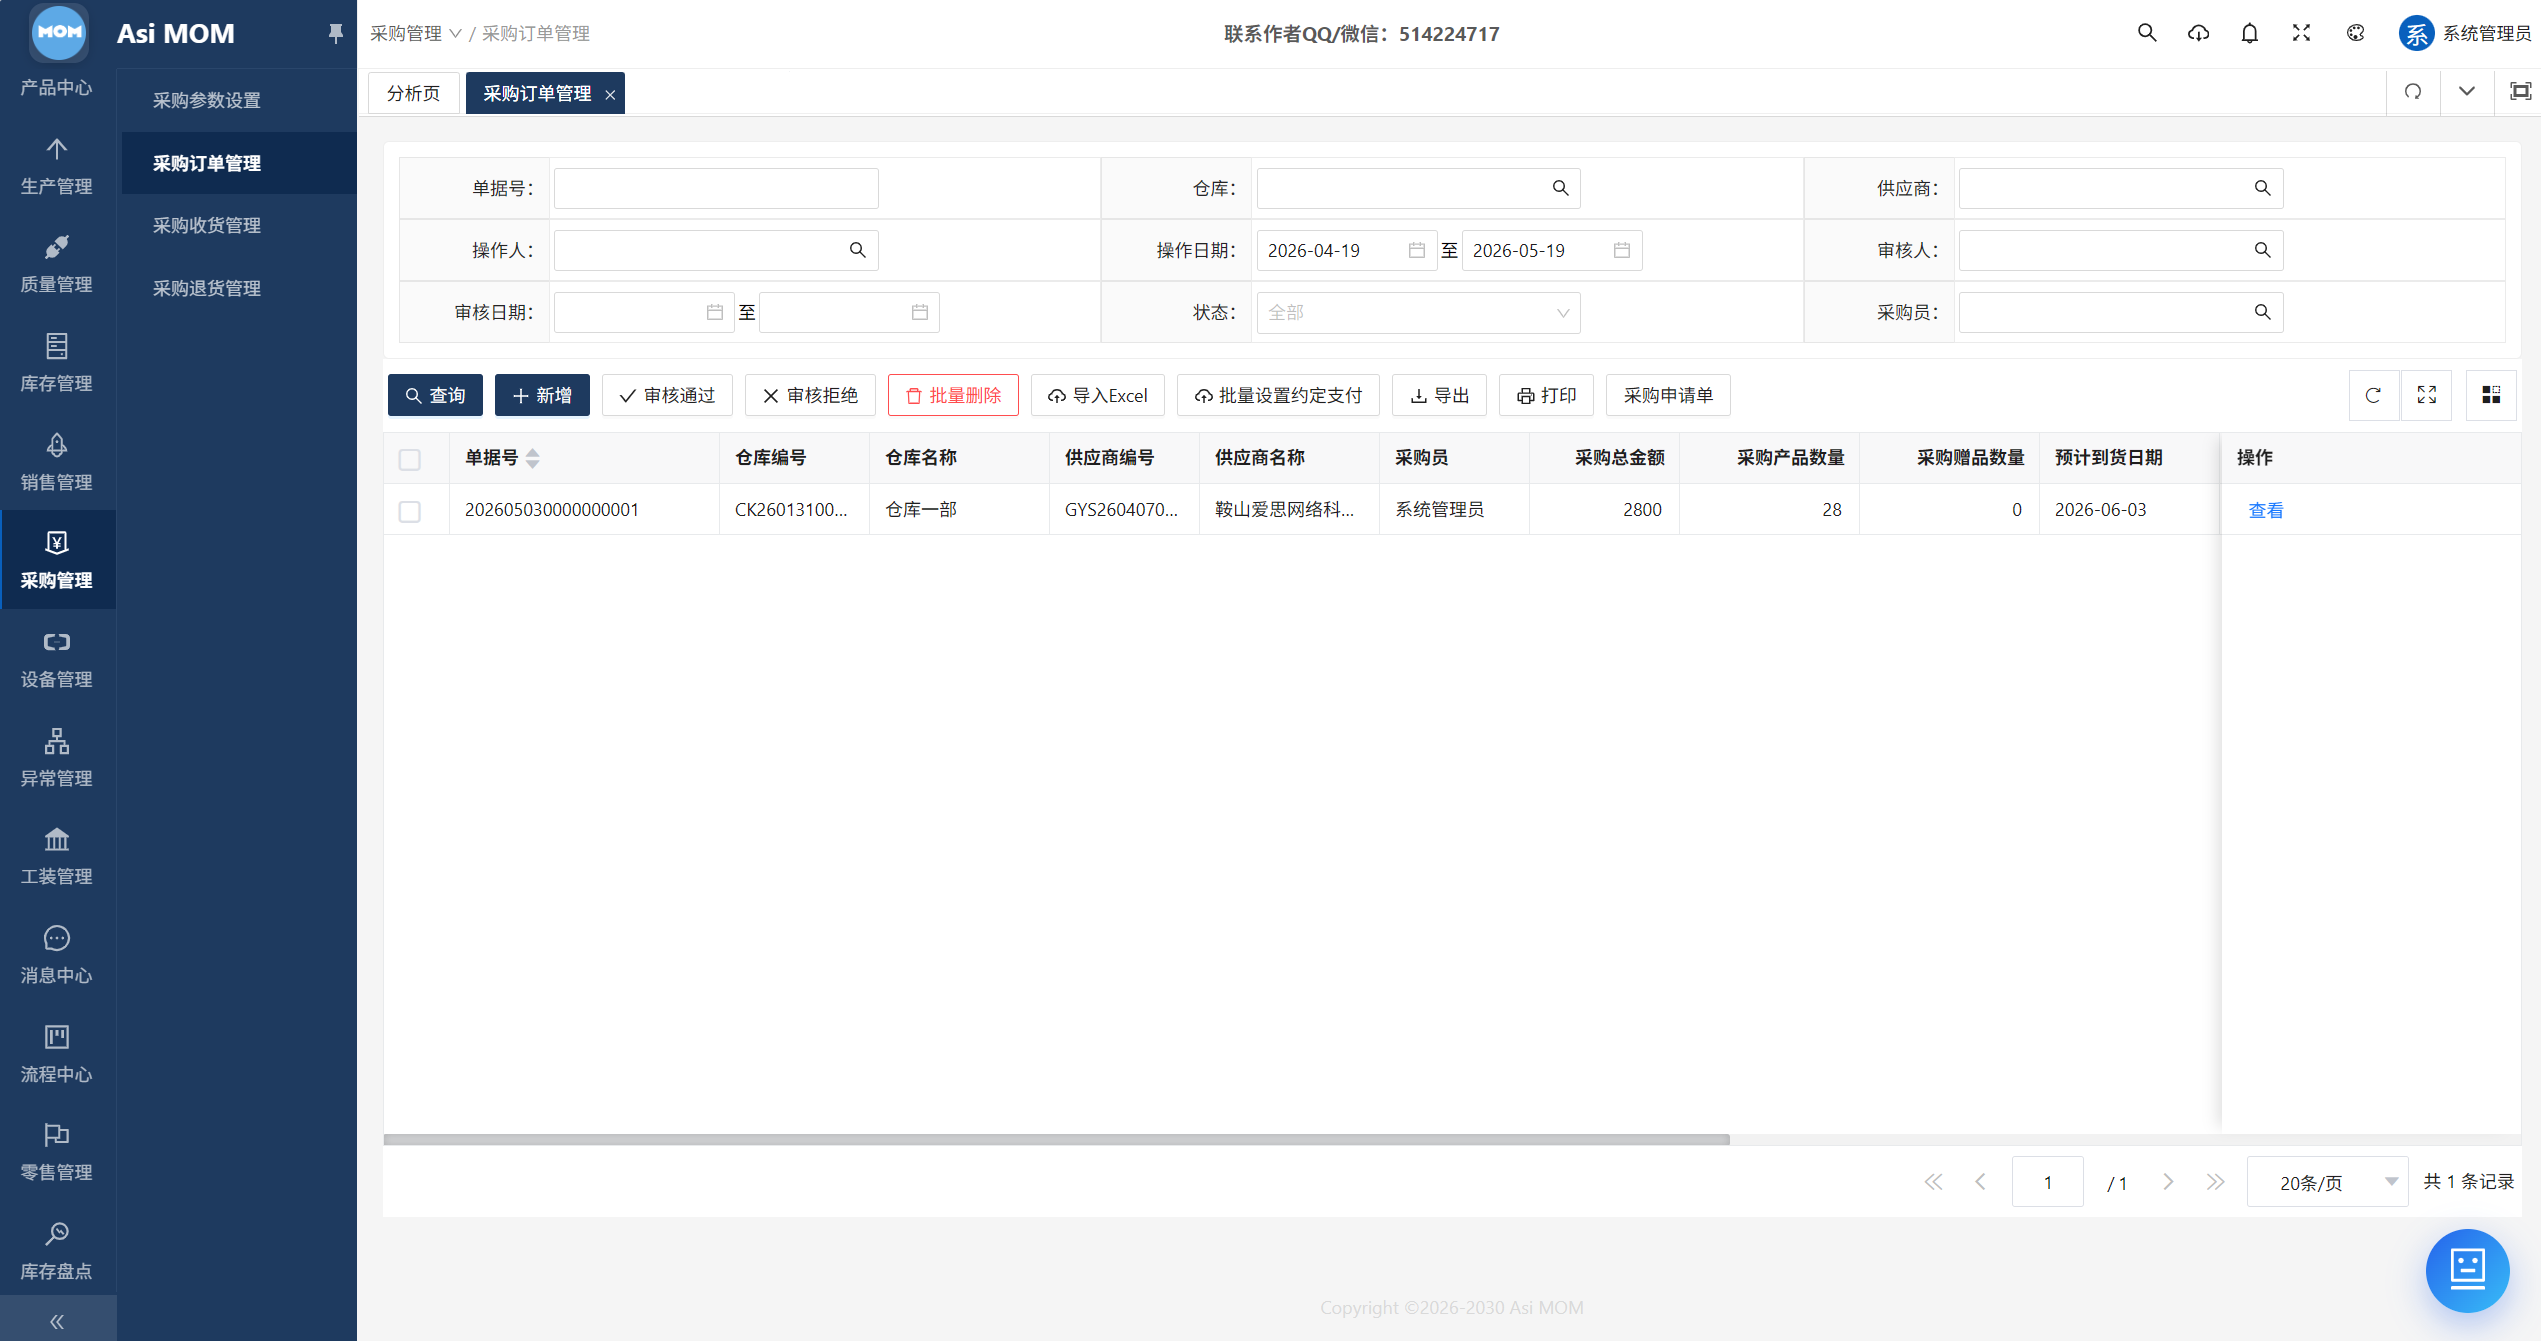The width and height of the screenshot is (2541, 1341).
Task: Open 库存盘点 module
Action: point(57,1251)
